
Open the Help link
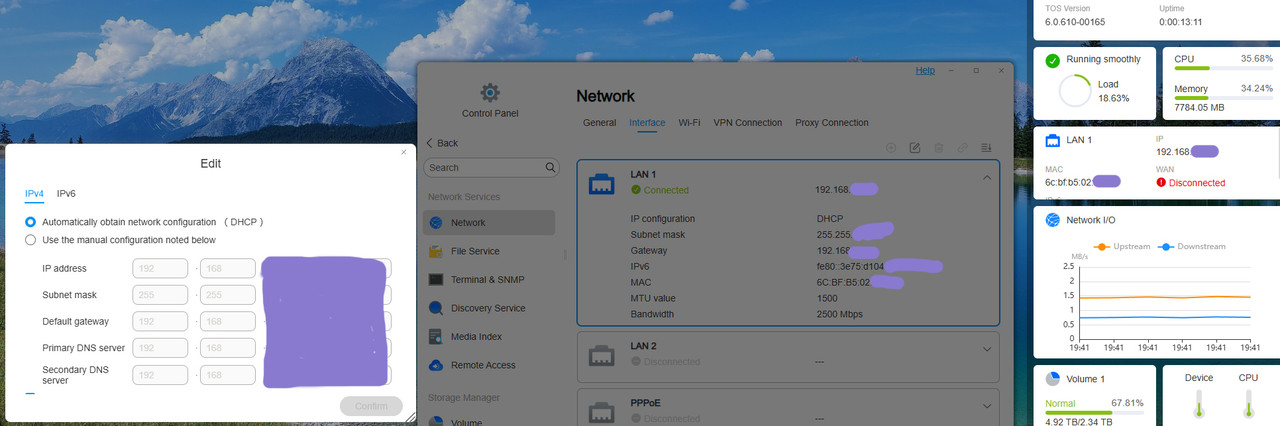point(926,71)
